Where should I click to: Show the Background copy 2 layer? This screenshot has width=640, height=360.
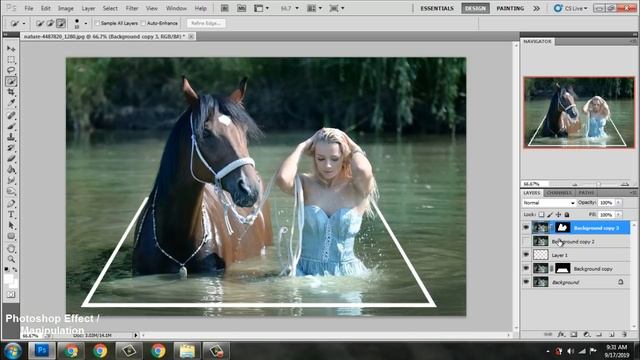526,241
